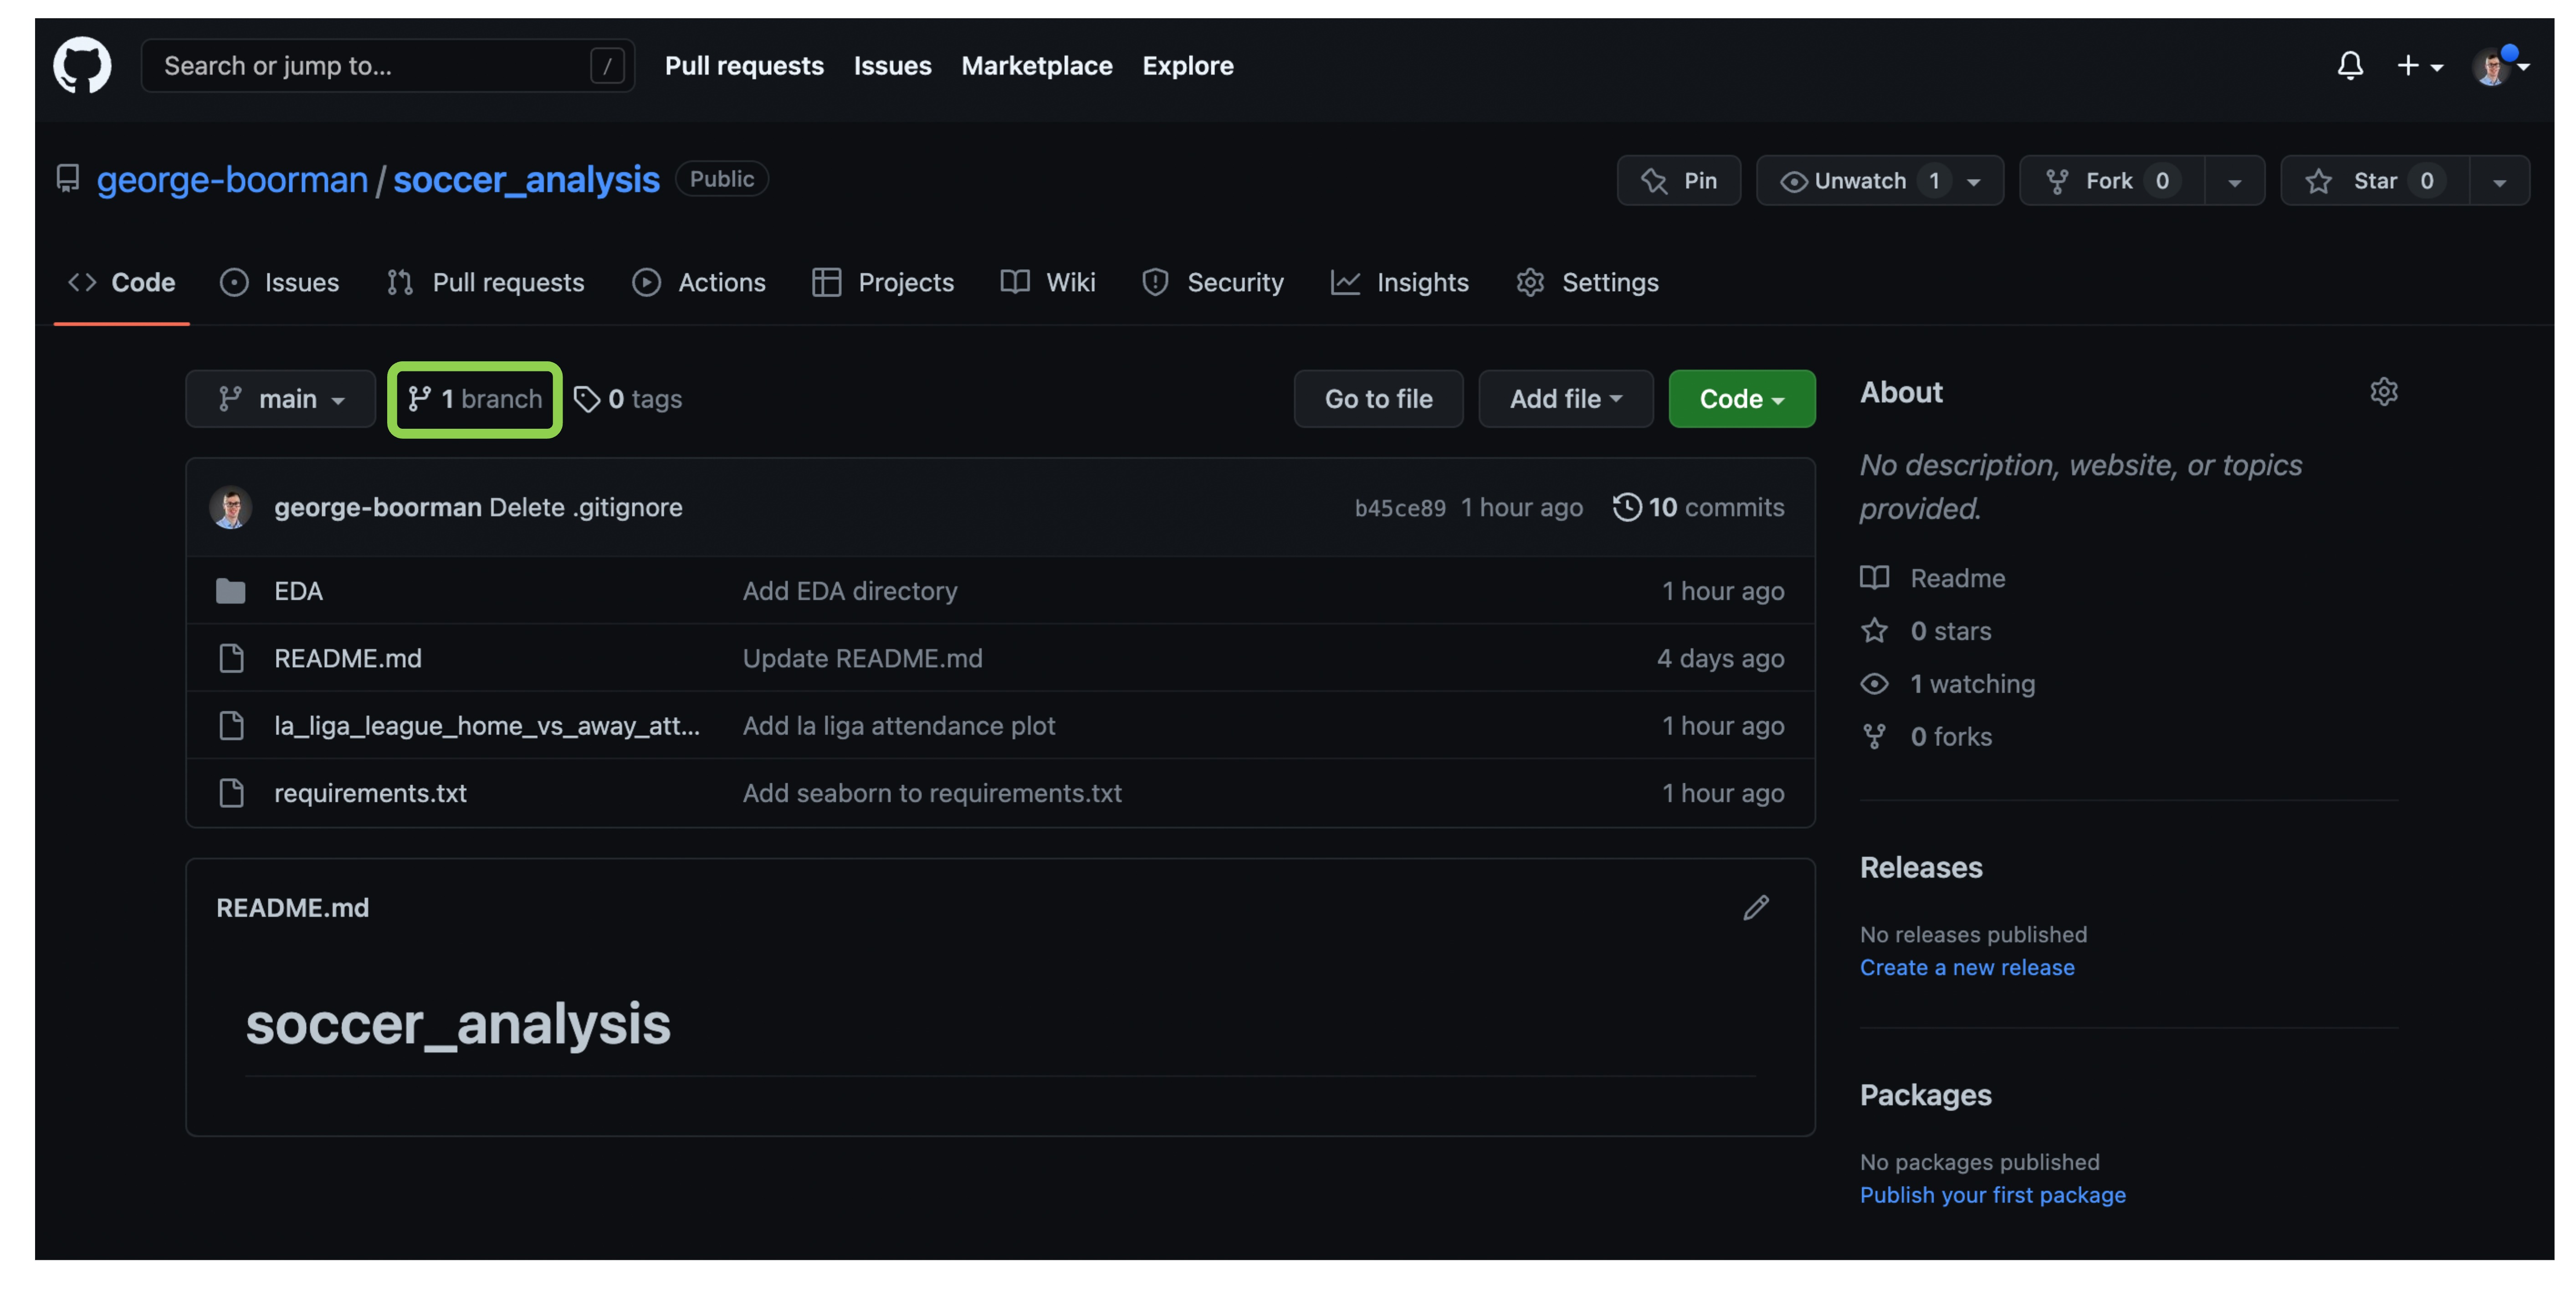
Task: Click the README.md file icon
Action: (x=231, y=658)
